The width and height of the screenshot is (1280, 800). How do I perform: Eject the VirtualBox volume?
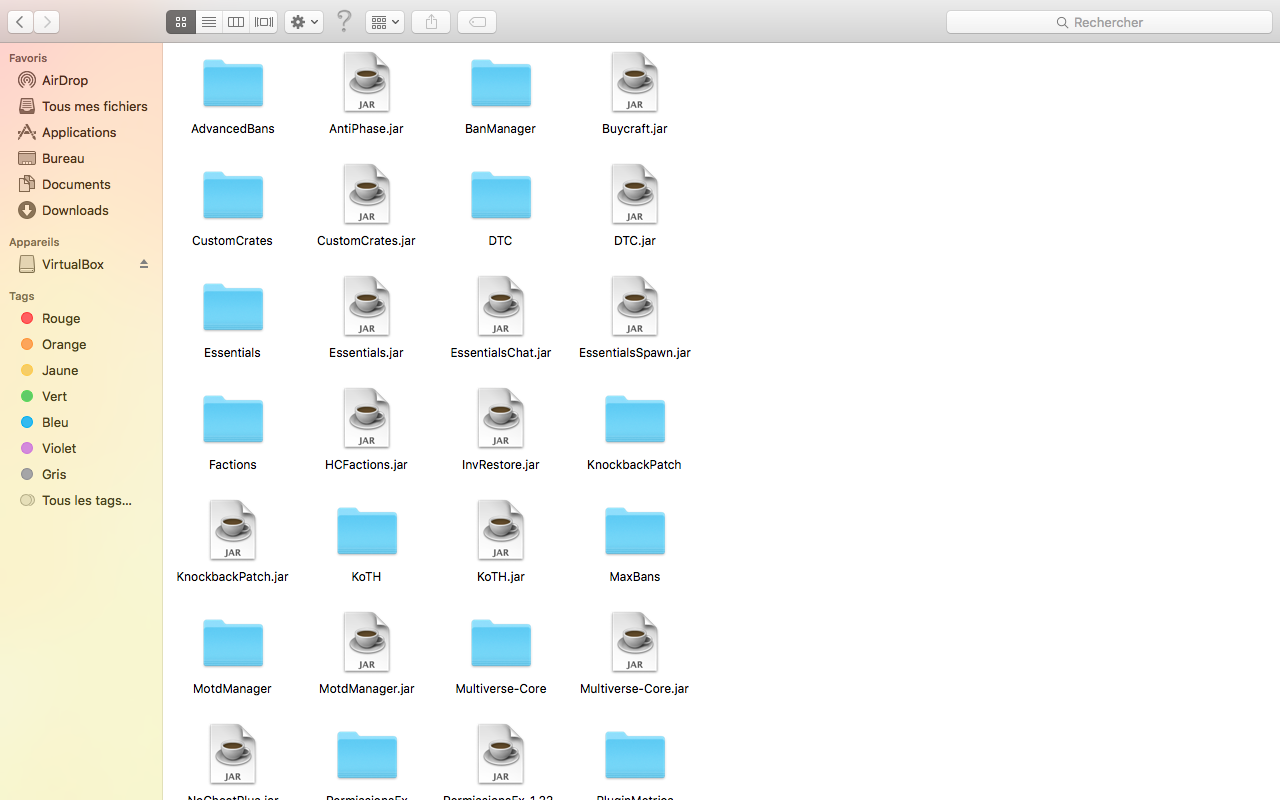click(144, 264)
